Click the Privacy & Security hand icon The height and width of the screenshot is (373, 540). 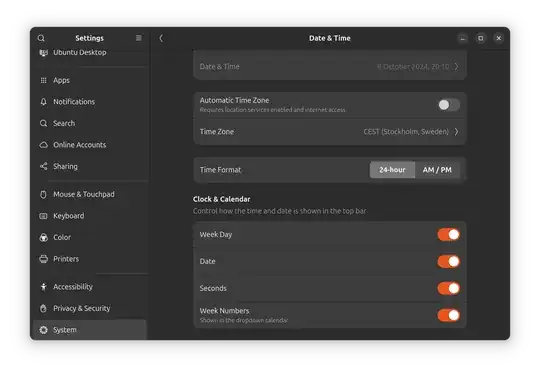43,308
